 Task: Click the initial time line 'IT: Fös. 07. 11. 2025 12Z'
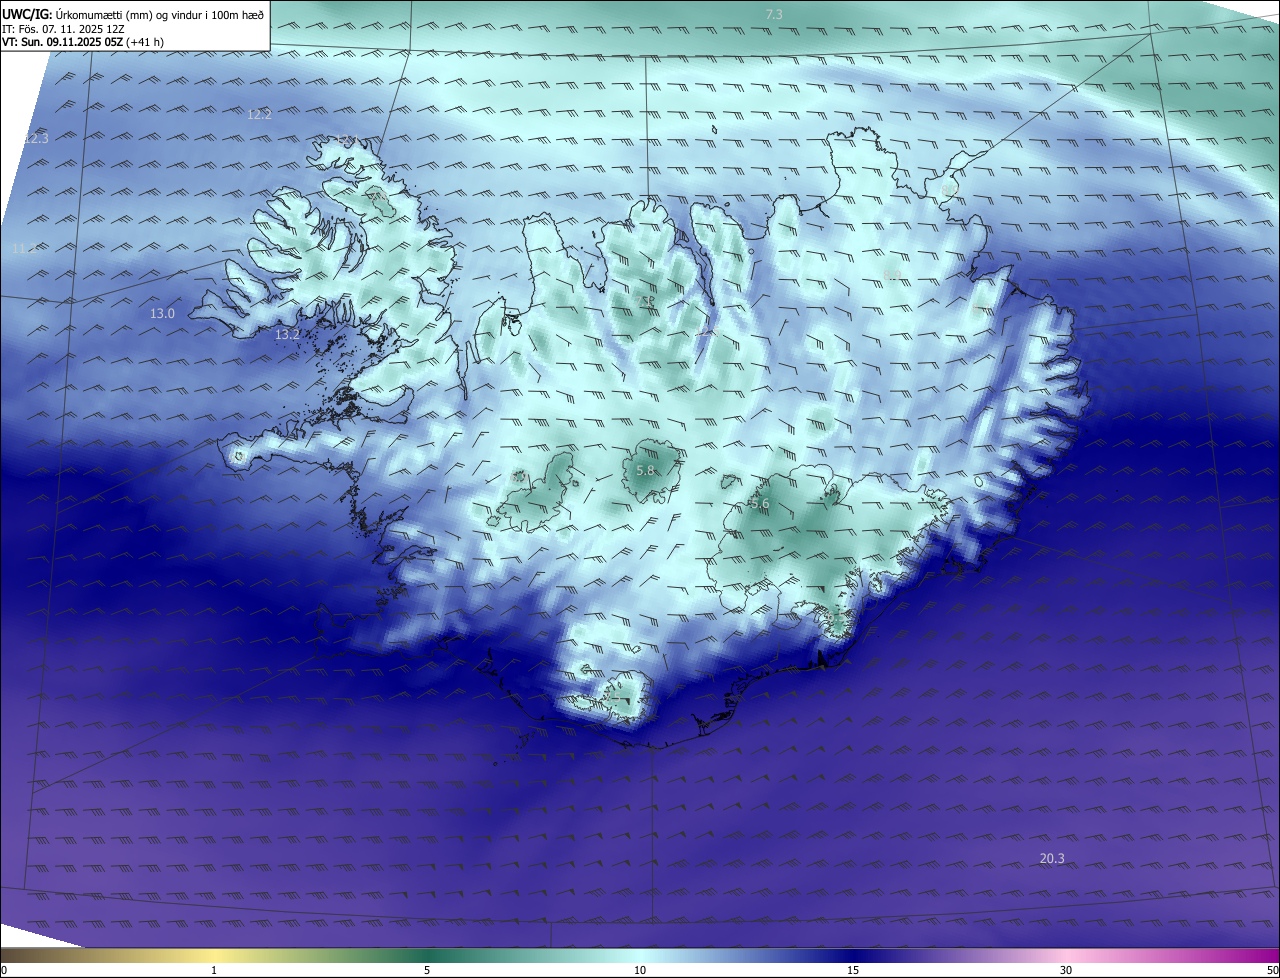tap(64, 29)
